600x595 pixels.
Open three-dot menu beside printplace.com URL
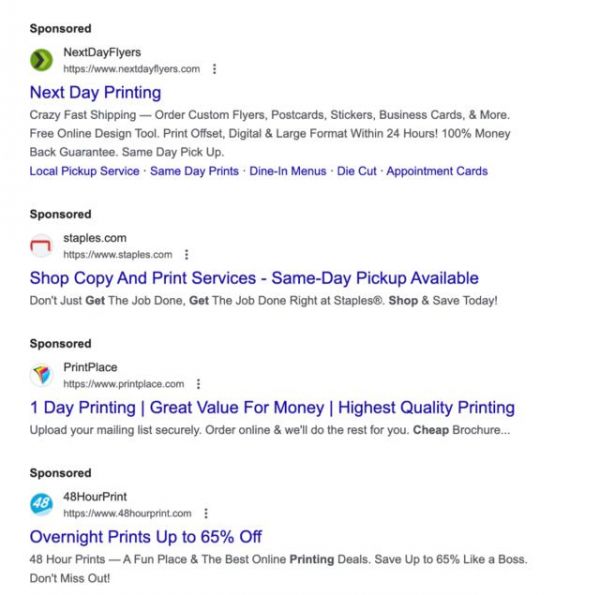(x=199, y=384)
